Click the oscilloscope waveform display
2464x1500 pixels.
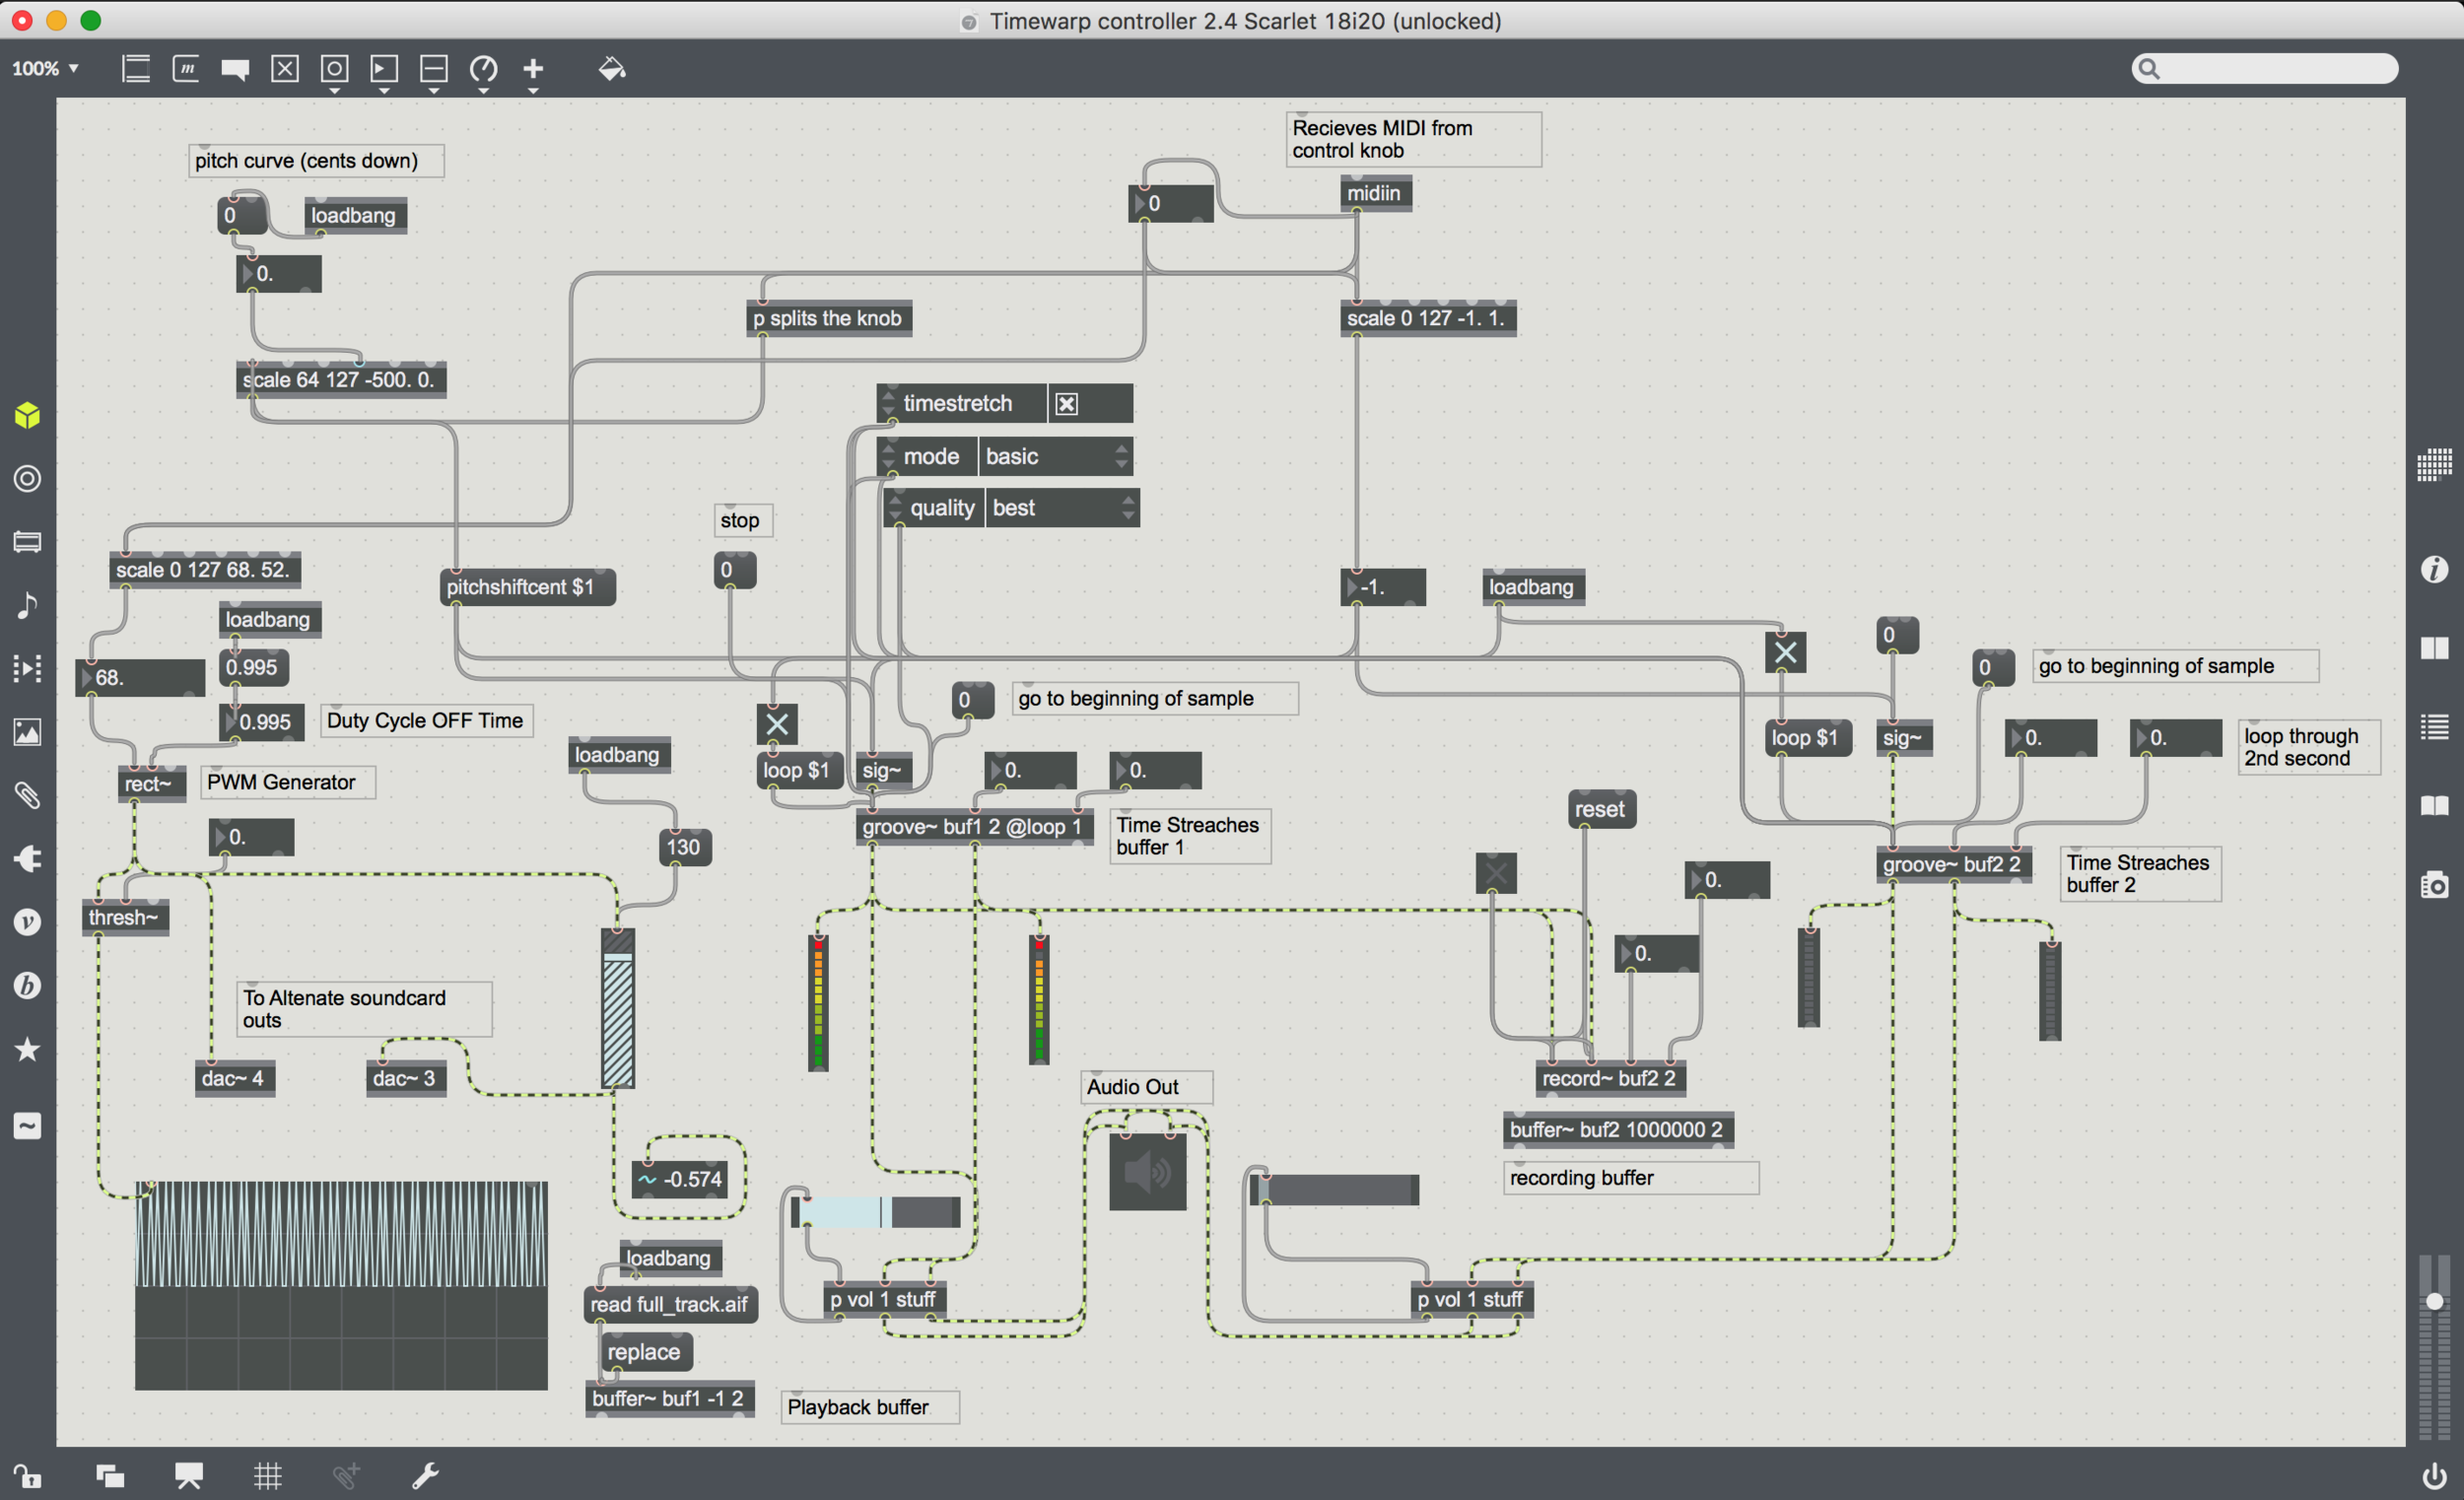click(341, 1285)
